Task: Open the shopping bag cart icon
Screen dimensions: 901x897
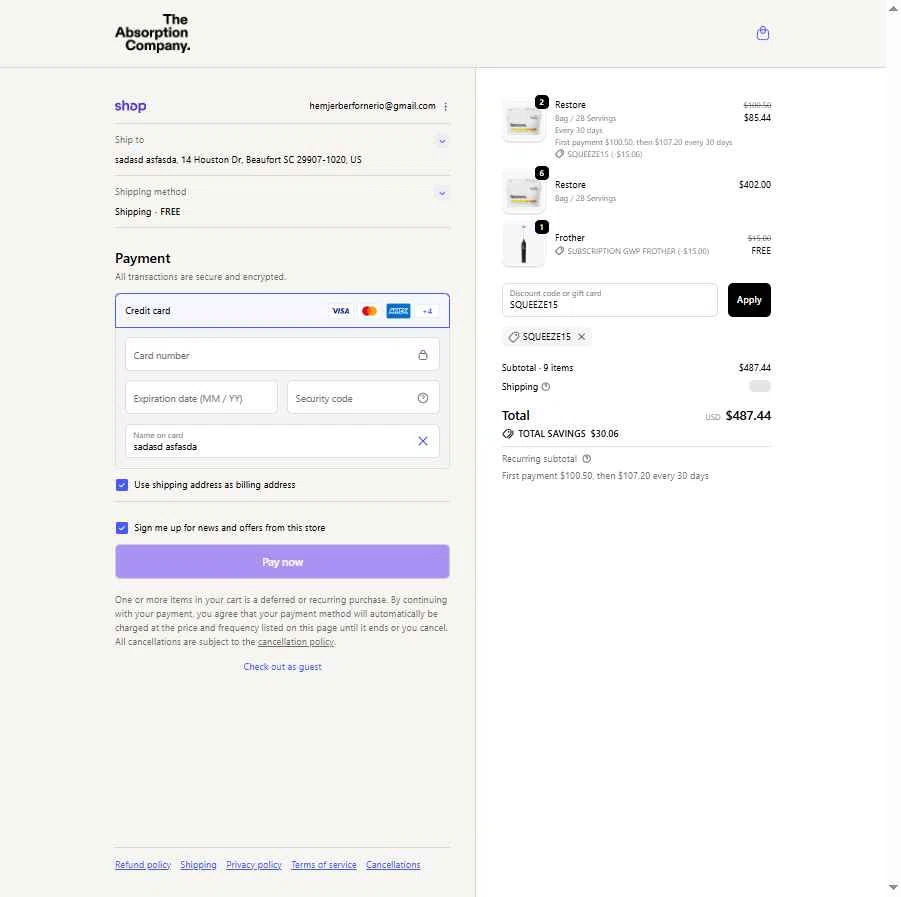Action: 763,33
